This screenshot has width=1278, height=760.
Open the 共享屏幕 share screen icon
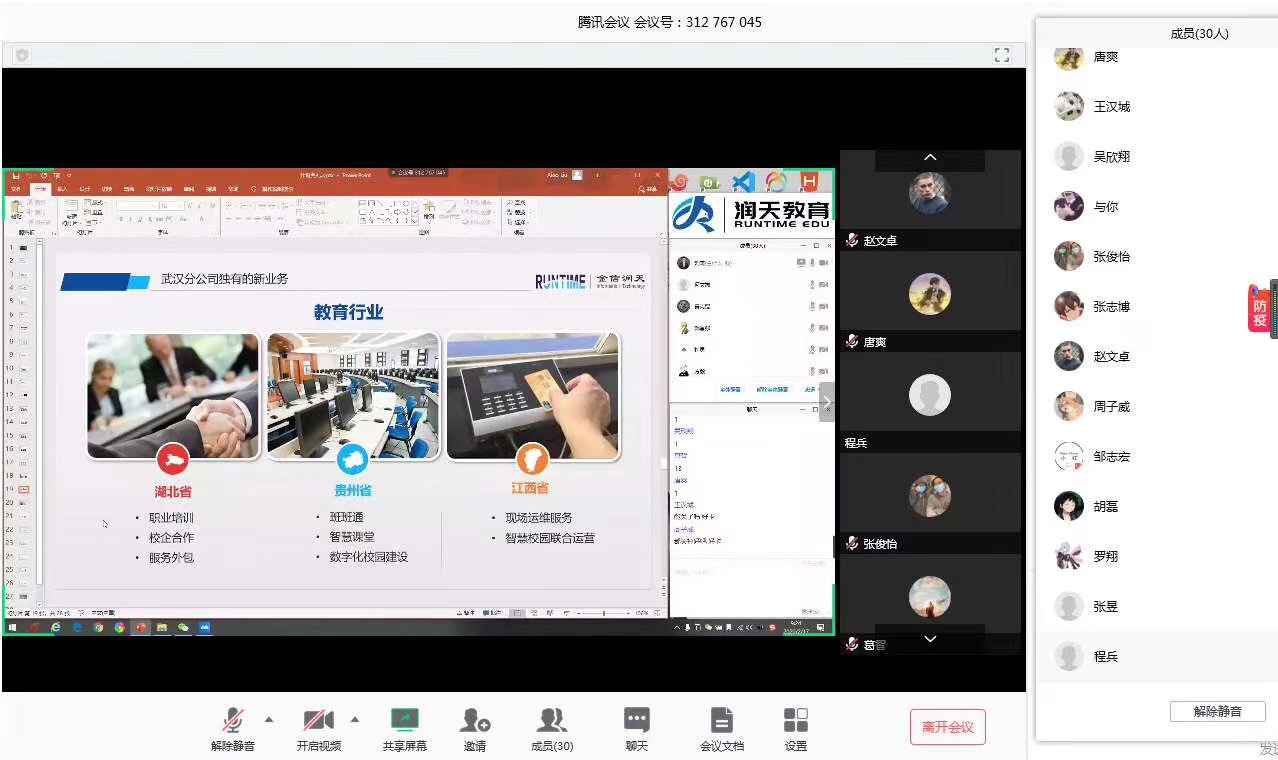point(404,721)
